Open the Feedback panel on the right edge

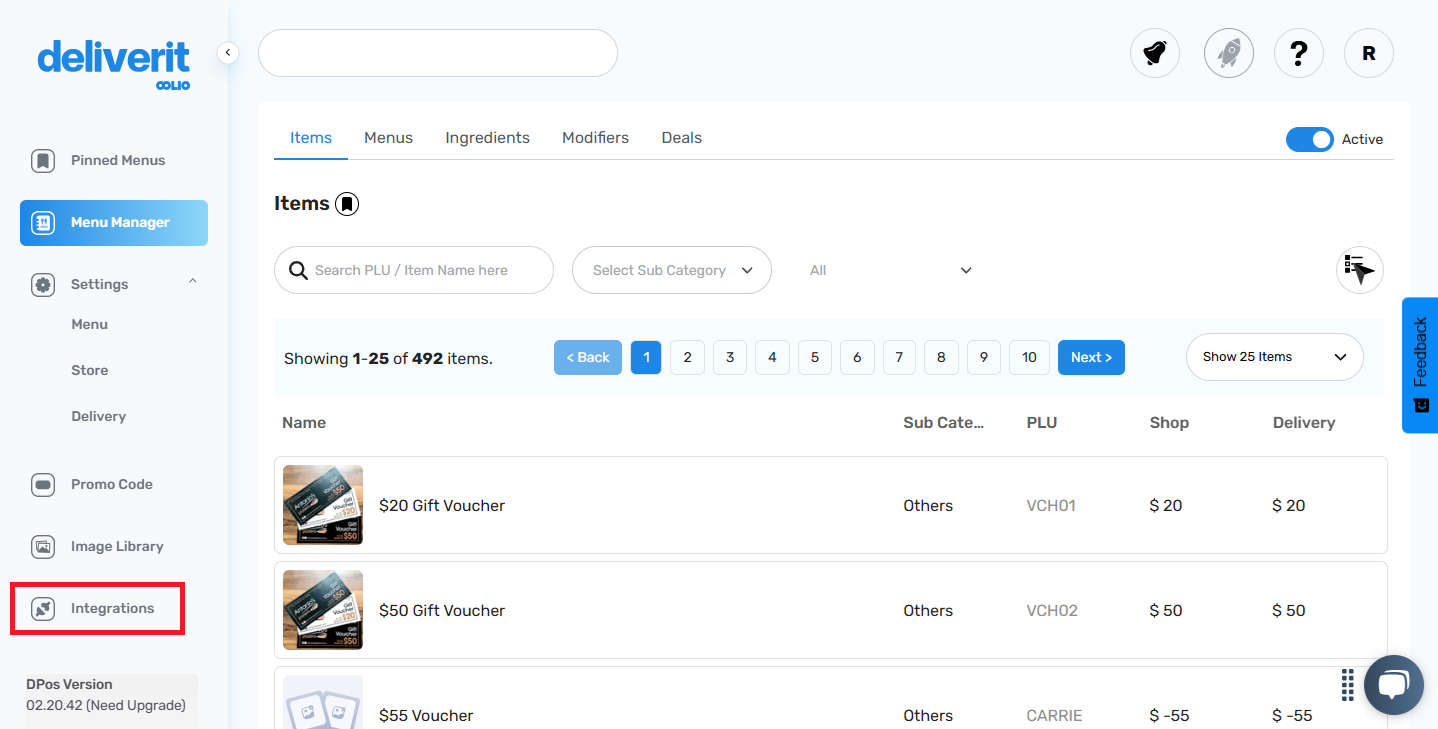1422,364
